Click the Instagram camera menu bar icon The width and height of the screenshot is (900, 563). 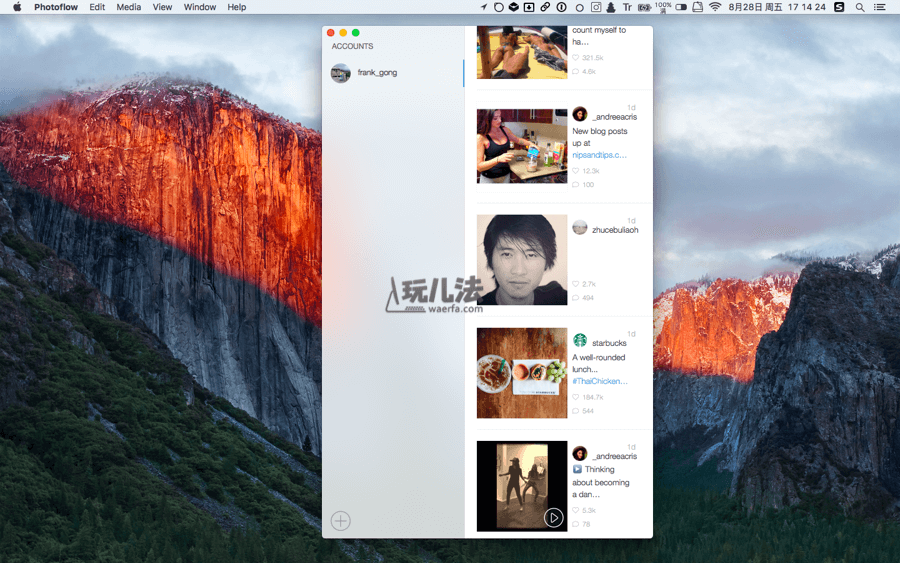(x=596, y=7)
